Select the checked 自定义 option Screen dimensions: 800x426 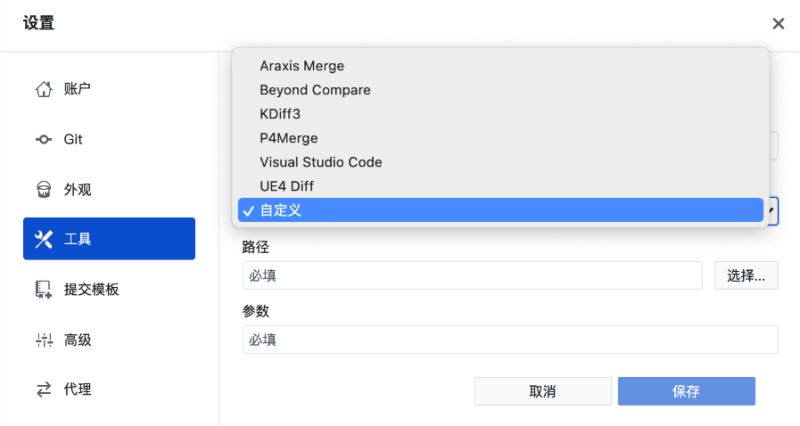tap(280, 210)
